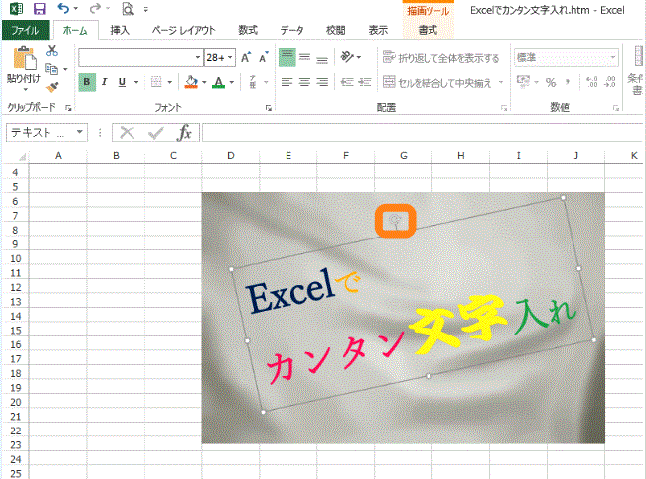Click the Orientation text angle icon
This screenshot has width=646, height=479.
[347, 56]
